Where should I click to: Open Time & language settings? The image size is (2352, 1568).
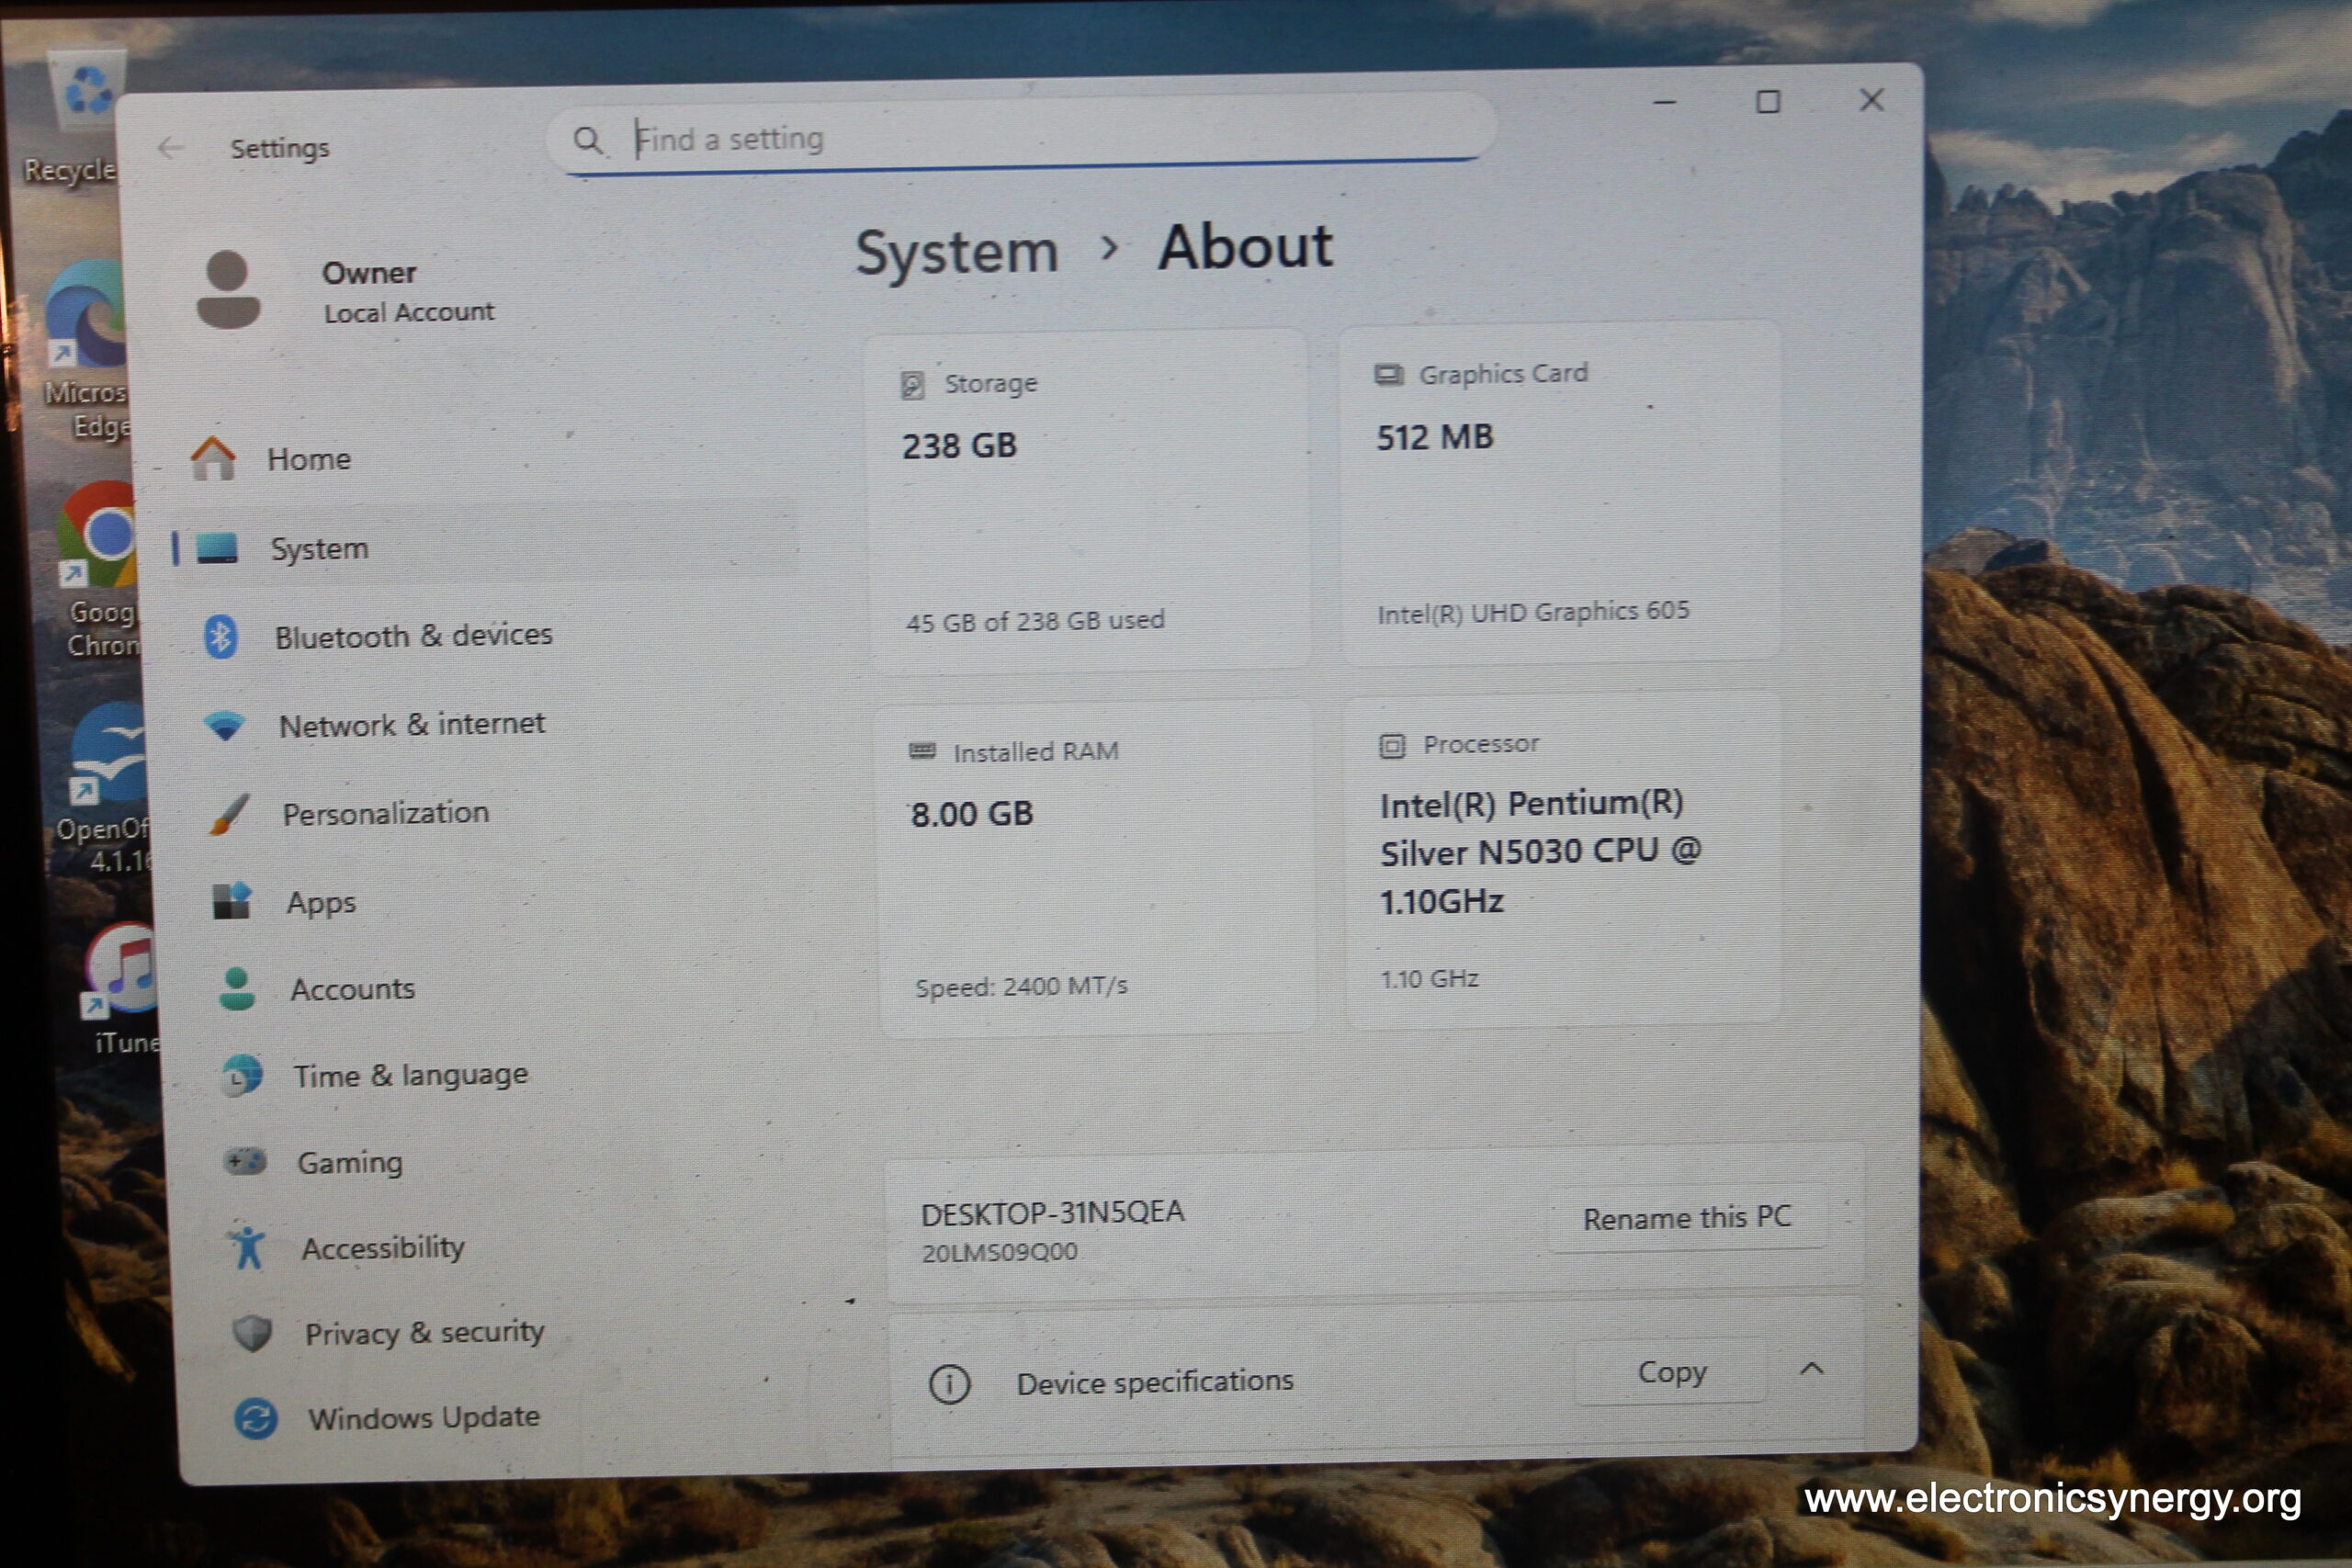pyautogui.click(x=410, y=1076)
